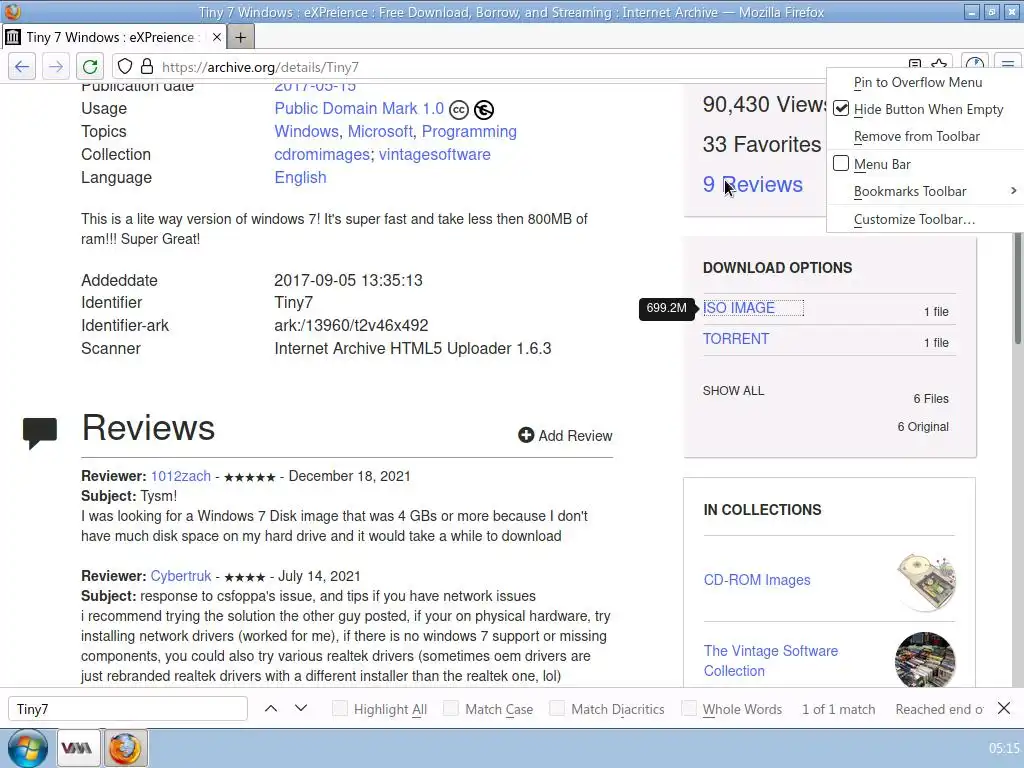Enable Highlight All in the find bar
Viewport: 1024px width, 768px height.
(340, 709)
